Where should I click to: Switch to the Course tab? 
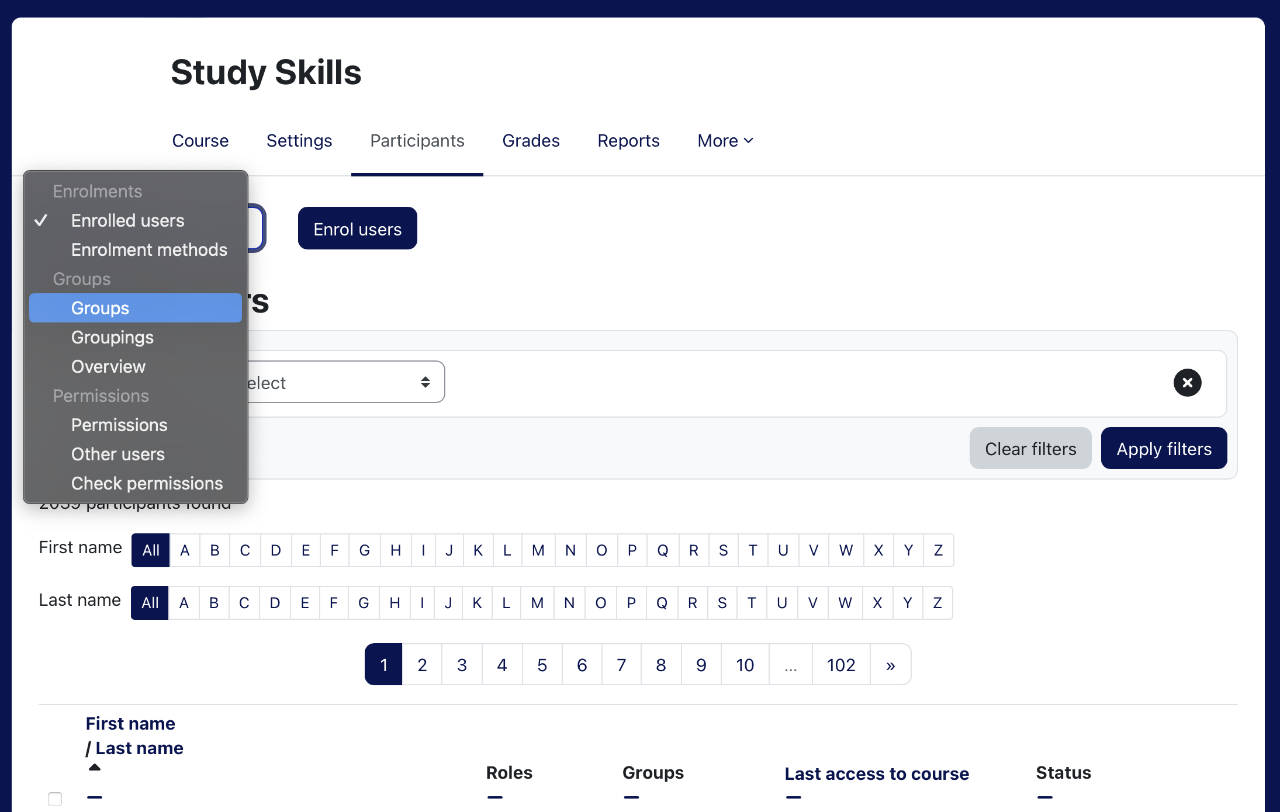click(200, 141)
